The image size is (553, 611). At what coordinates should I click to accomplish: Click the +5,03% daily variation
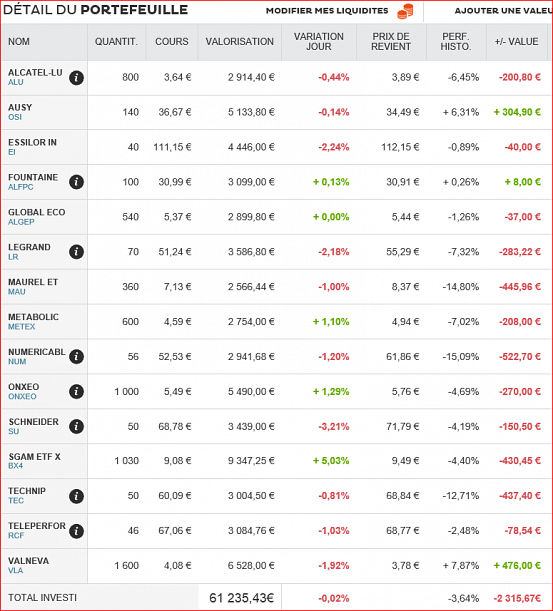[331, 461]
